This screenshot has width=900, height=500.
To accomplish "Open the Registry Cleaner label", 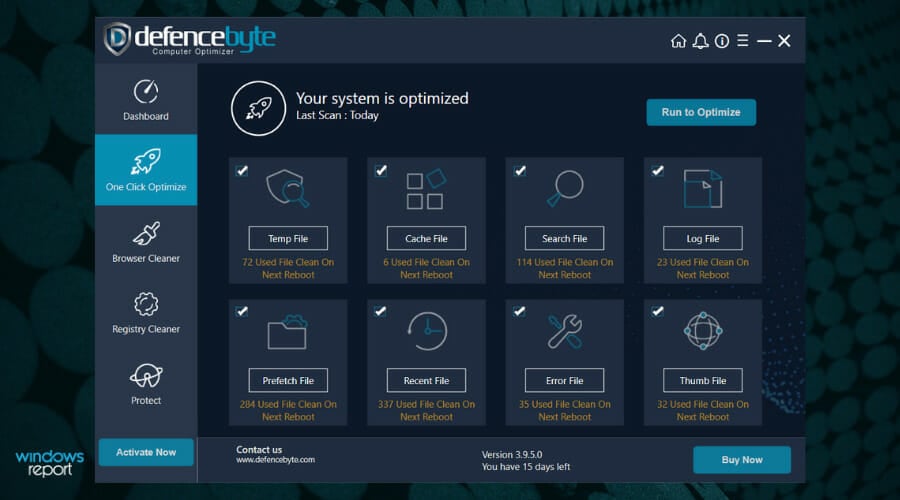I will point(146,329).
